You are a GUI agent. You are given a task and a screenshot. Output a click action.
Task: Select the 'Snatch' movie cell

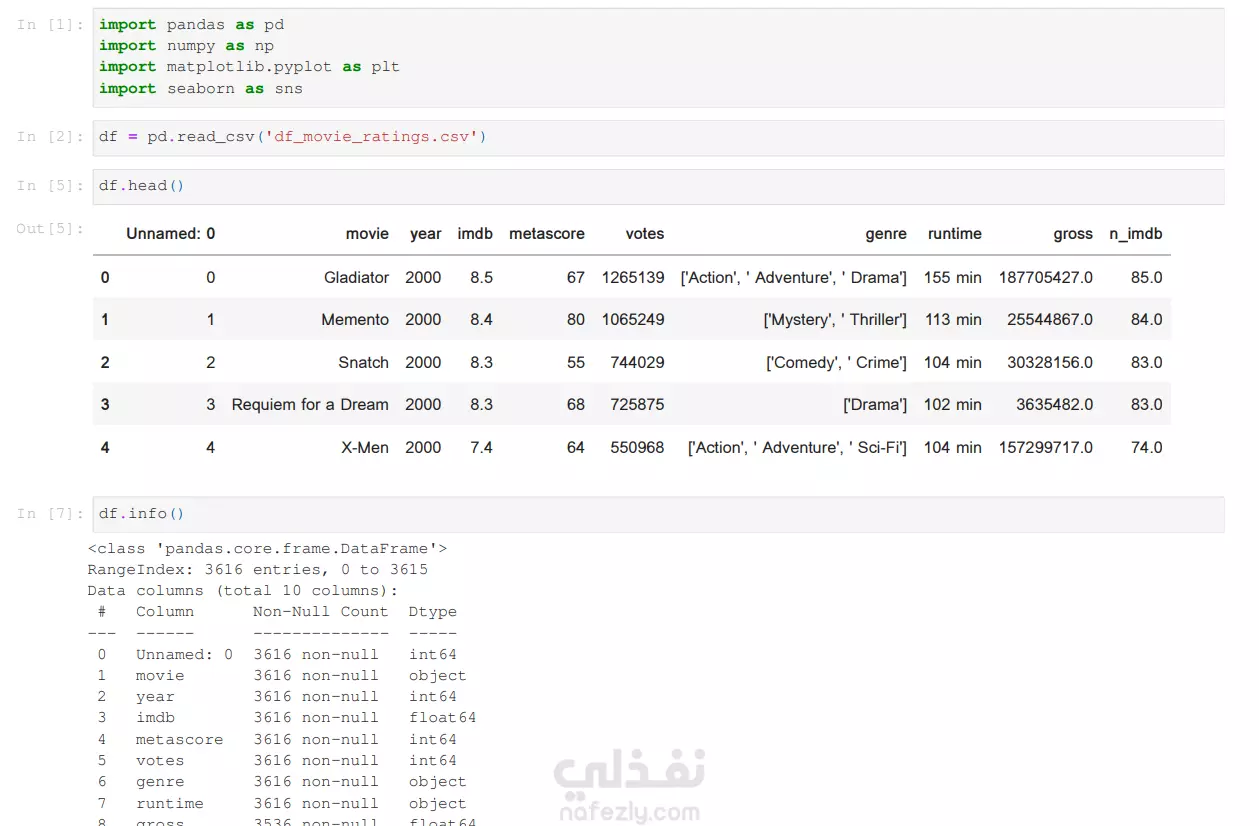364,362
